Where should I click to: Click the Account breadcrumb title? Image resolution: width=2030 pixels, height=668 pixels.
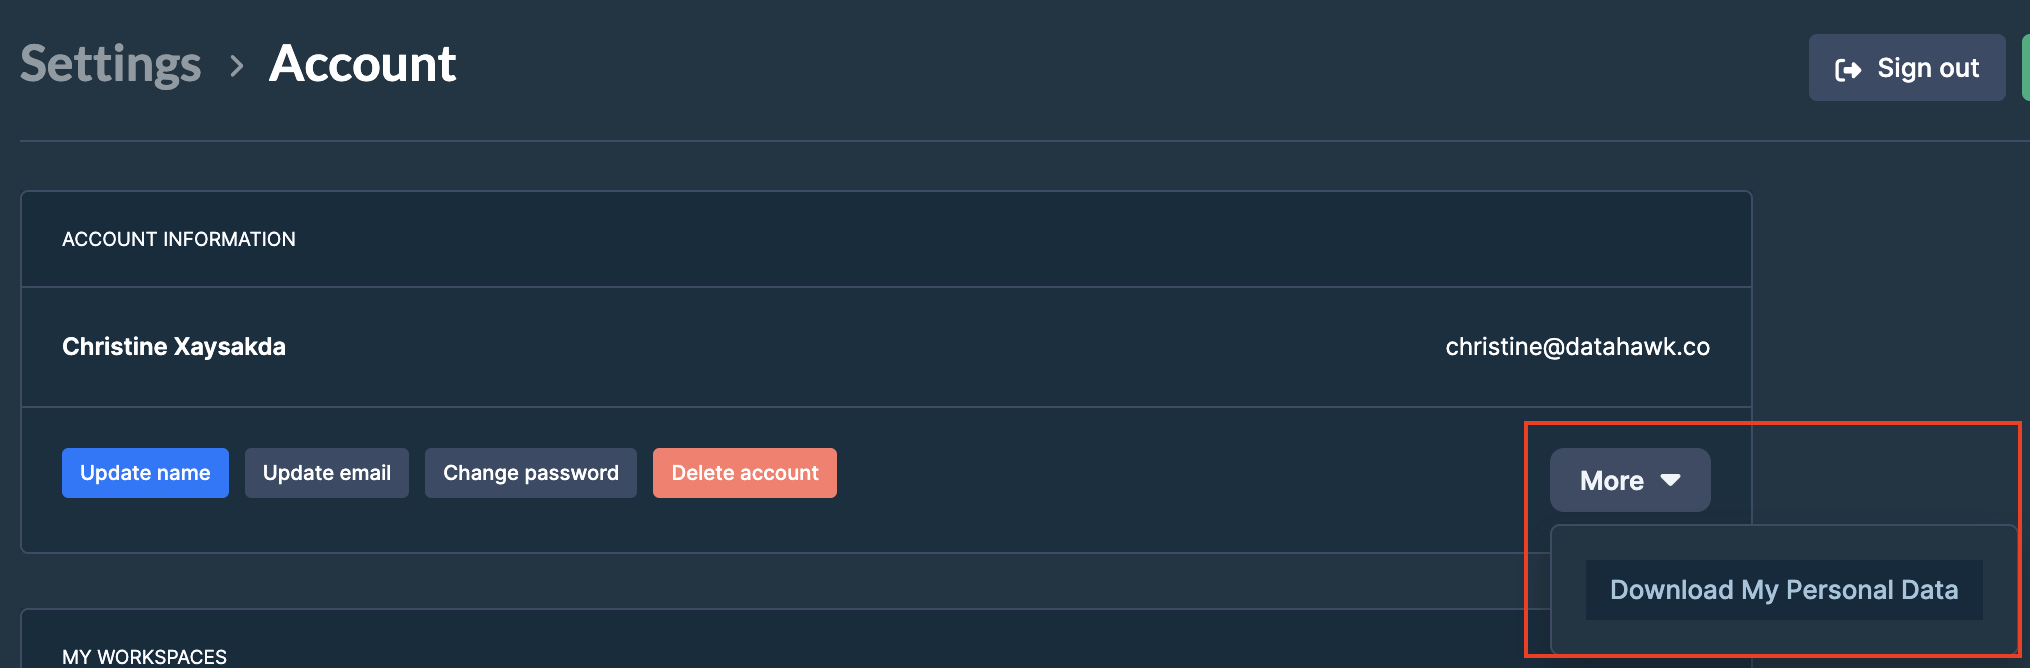(x=363, y=64)
